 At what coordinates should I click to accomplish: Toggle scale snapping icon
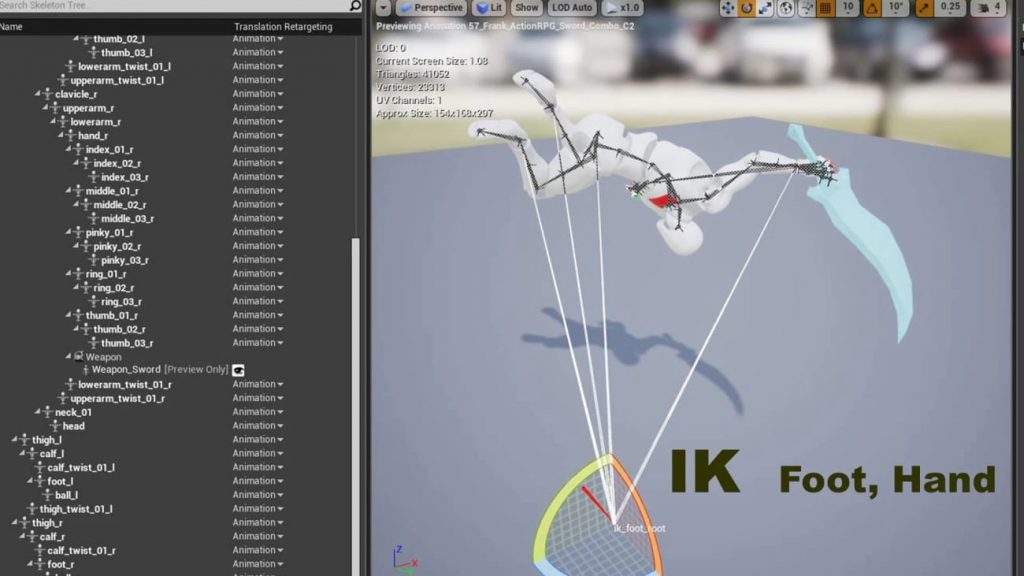(x=923, y=8)
